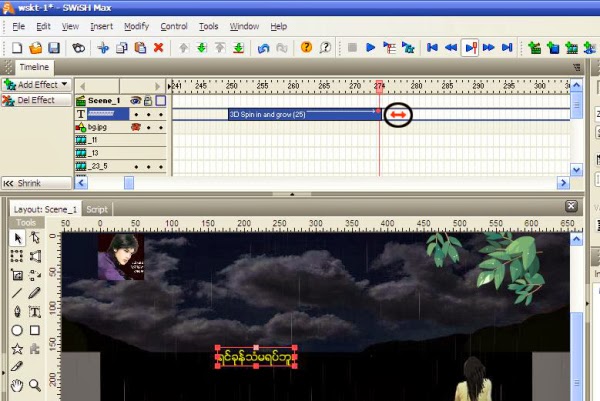Choose the Select arrow tool
Viewport: 600px width, 401px height.
17,238
